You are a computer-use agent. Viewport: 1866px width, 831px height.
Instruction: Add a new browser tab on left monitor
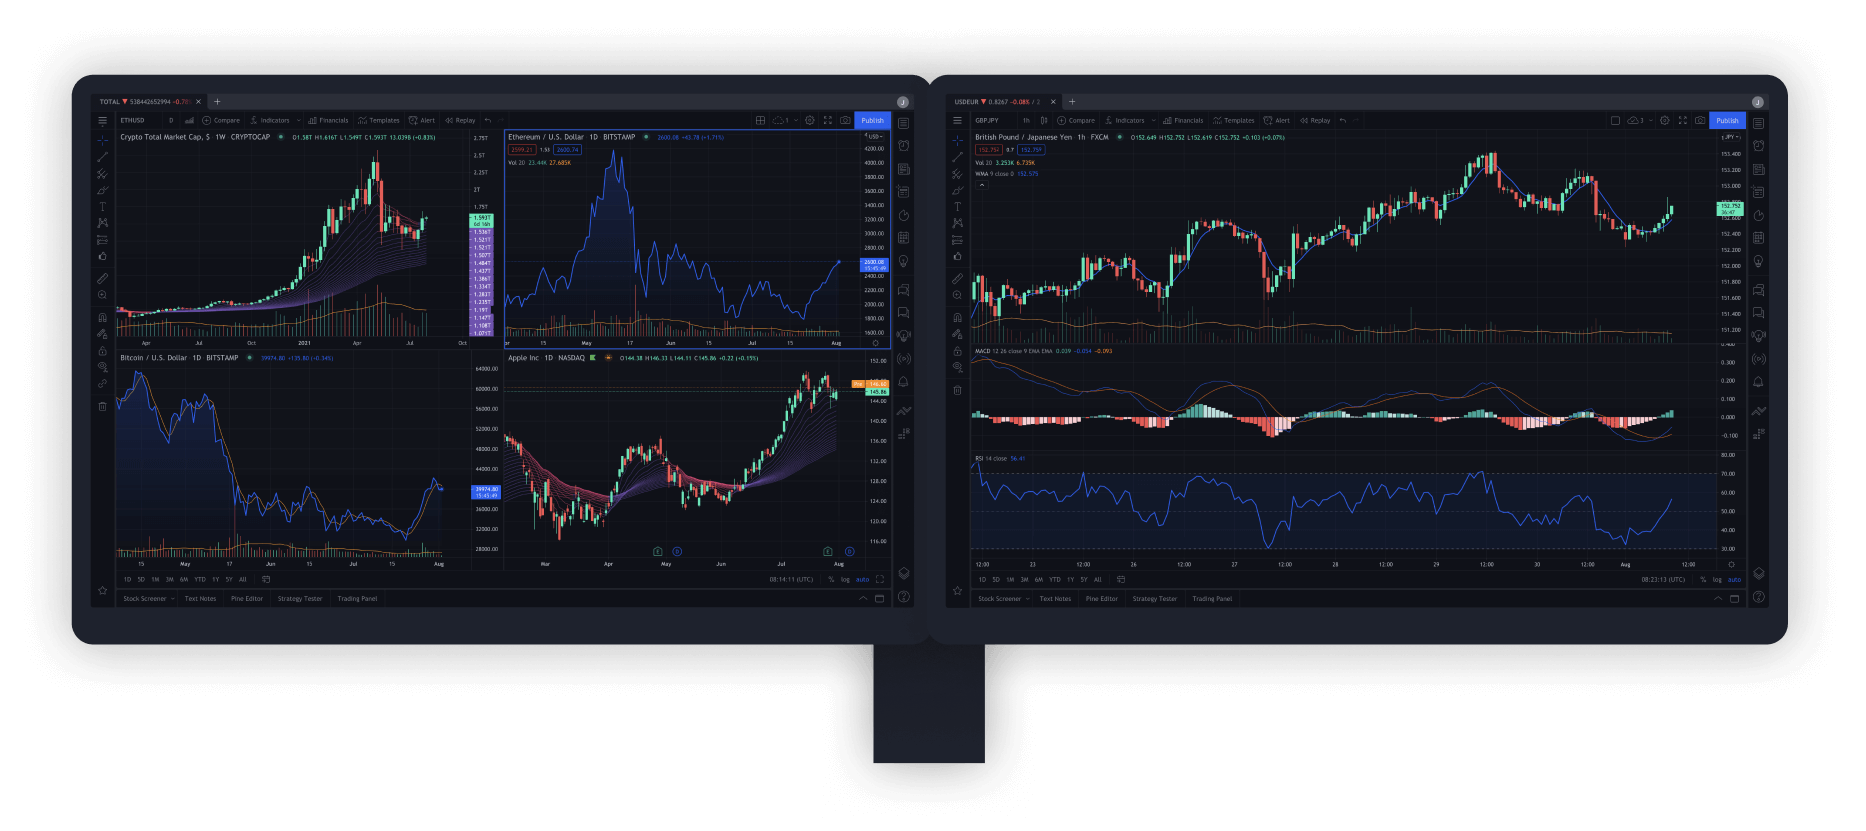pyautogui.click(x=217, y=102)
